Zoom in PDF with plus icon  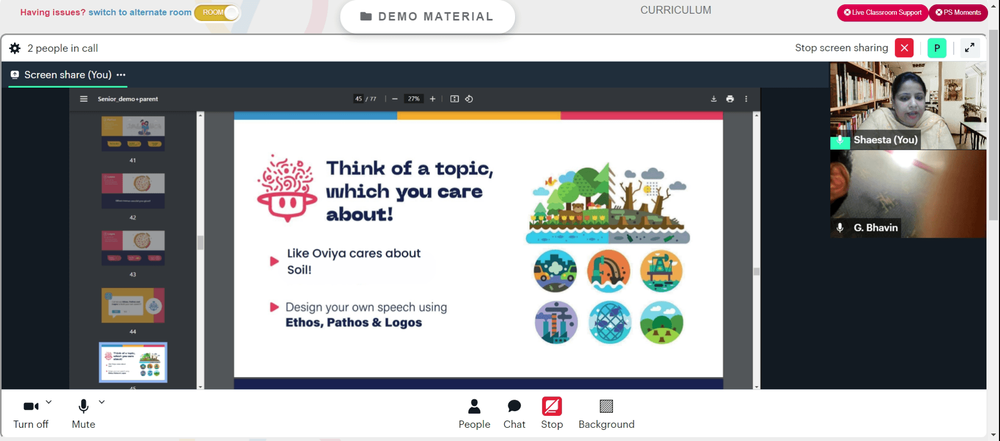click(x=432, y=99)
